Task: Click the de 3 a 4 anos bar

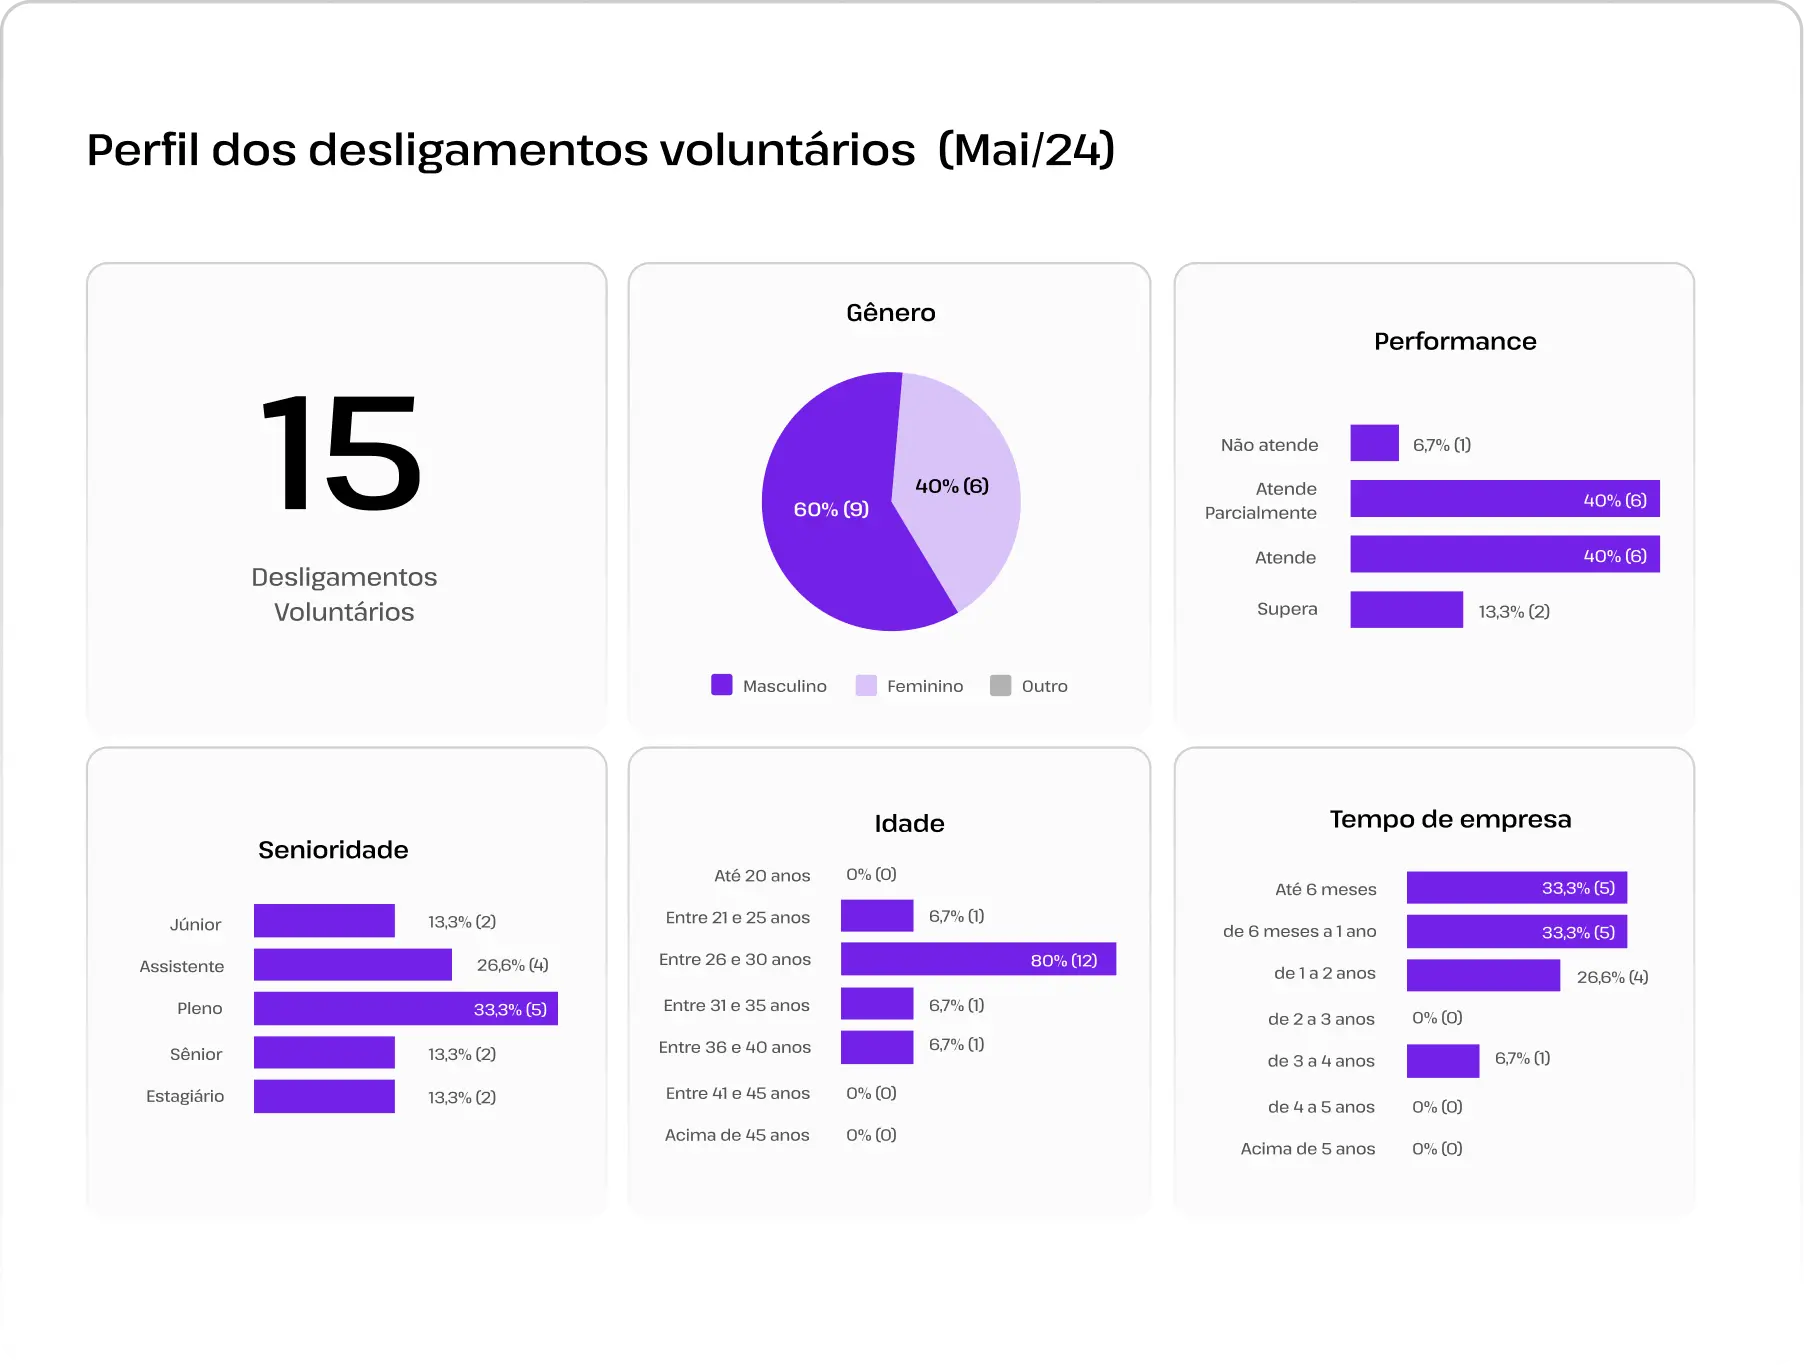Action: point(1443,1061)
